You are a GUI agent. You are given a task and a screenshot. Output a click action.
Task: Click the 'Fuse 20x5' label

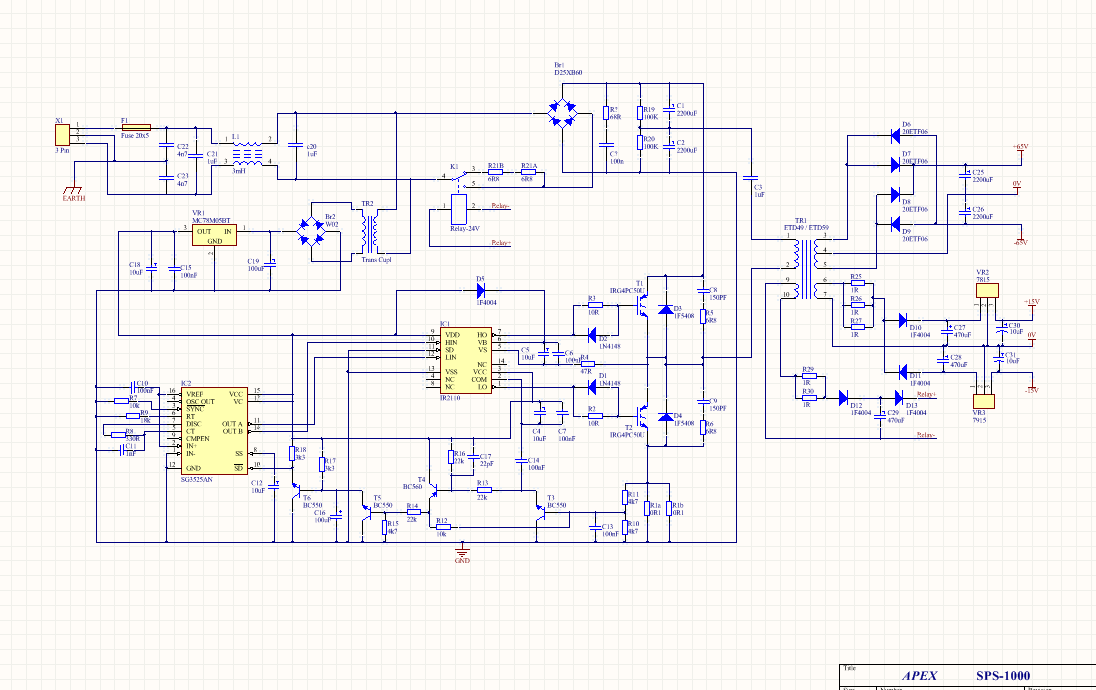click(135, 136)
